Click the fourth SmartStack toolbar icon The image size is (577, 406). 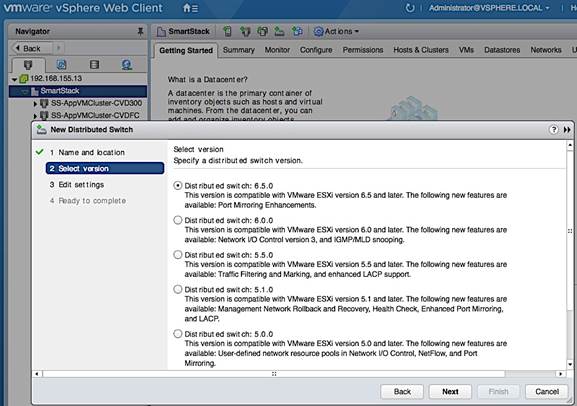pos(279,31)
